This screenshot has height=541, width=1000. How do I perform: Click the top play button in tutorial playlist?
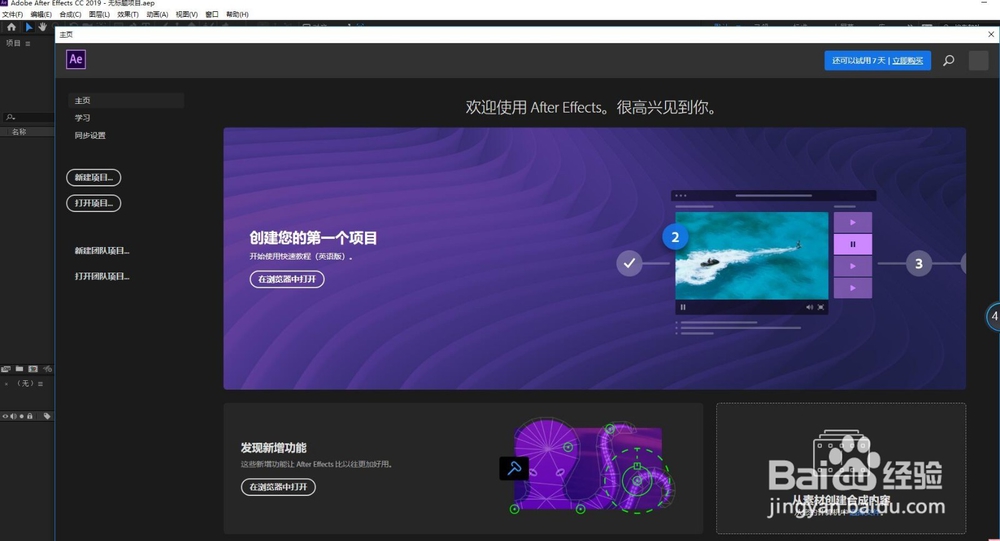(x=853, y=222)
